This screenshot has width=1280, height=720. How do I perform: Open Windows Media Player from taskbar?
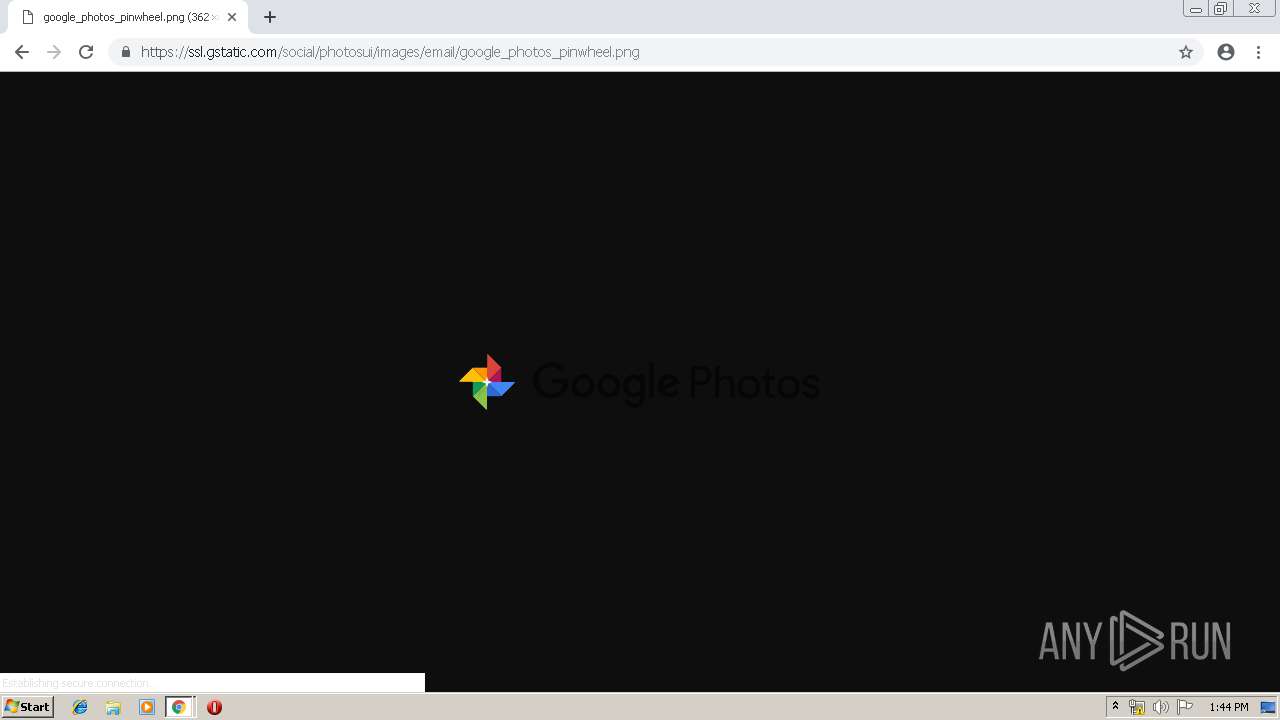(147, 707)
